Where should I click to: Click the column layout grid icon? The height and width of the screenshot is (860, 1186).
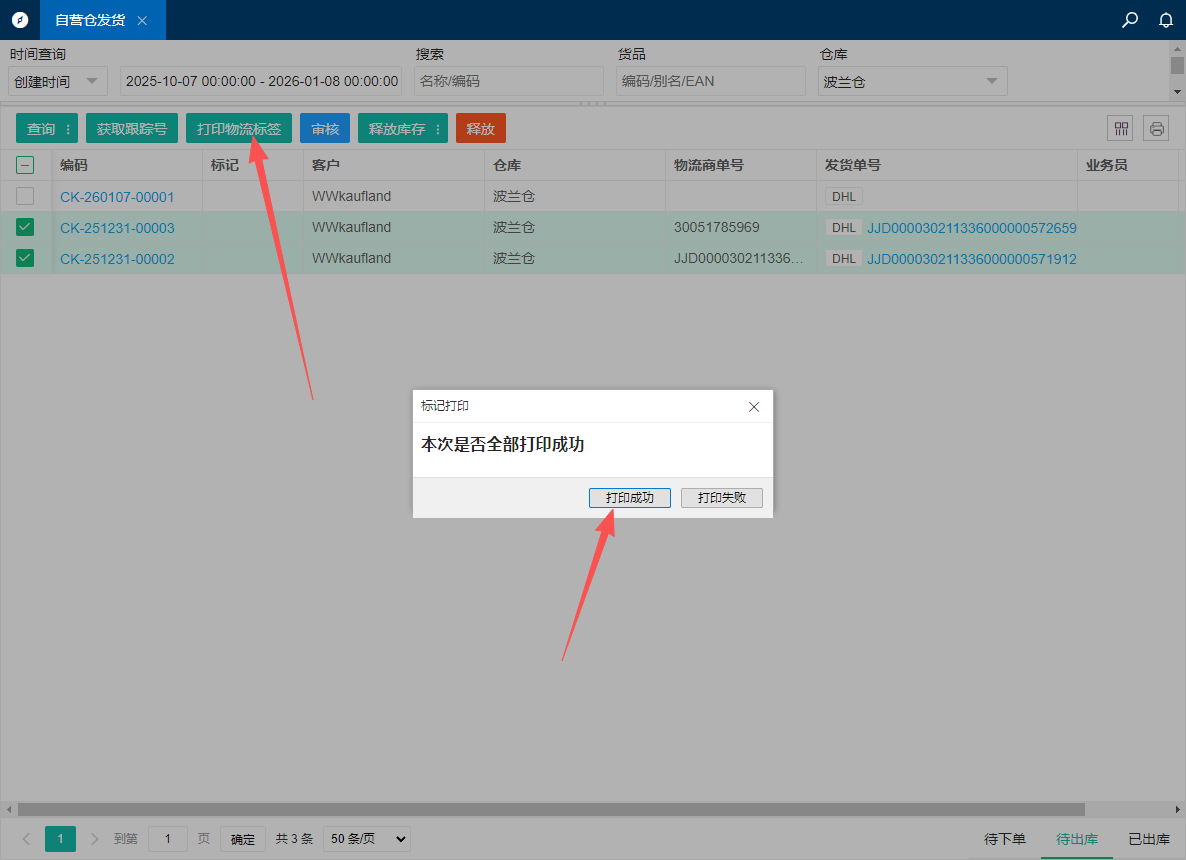click(x=1121, y=128)
